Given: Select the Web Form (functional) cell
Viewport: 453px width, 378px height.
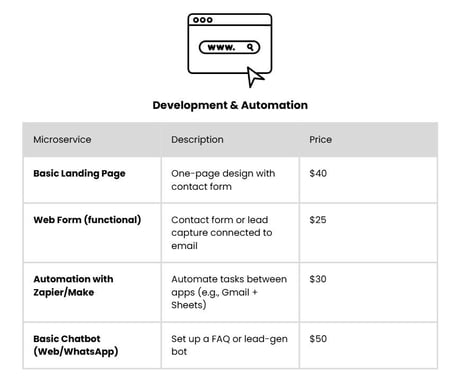Looking at the screenshot, I should tap(92, 233).
